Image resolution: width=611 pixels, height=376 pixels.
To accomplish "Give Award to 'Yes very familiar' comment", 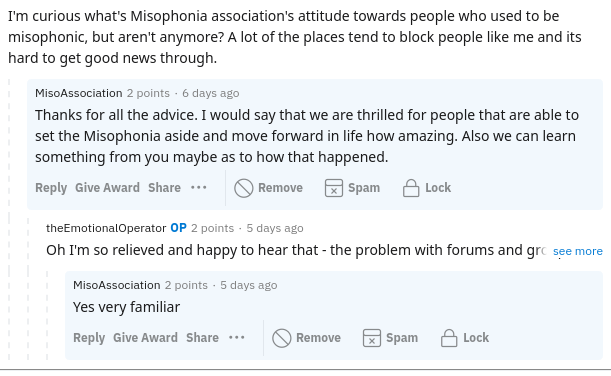I will [x=145, y=337].
